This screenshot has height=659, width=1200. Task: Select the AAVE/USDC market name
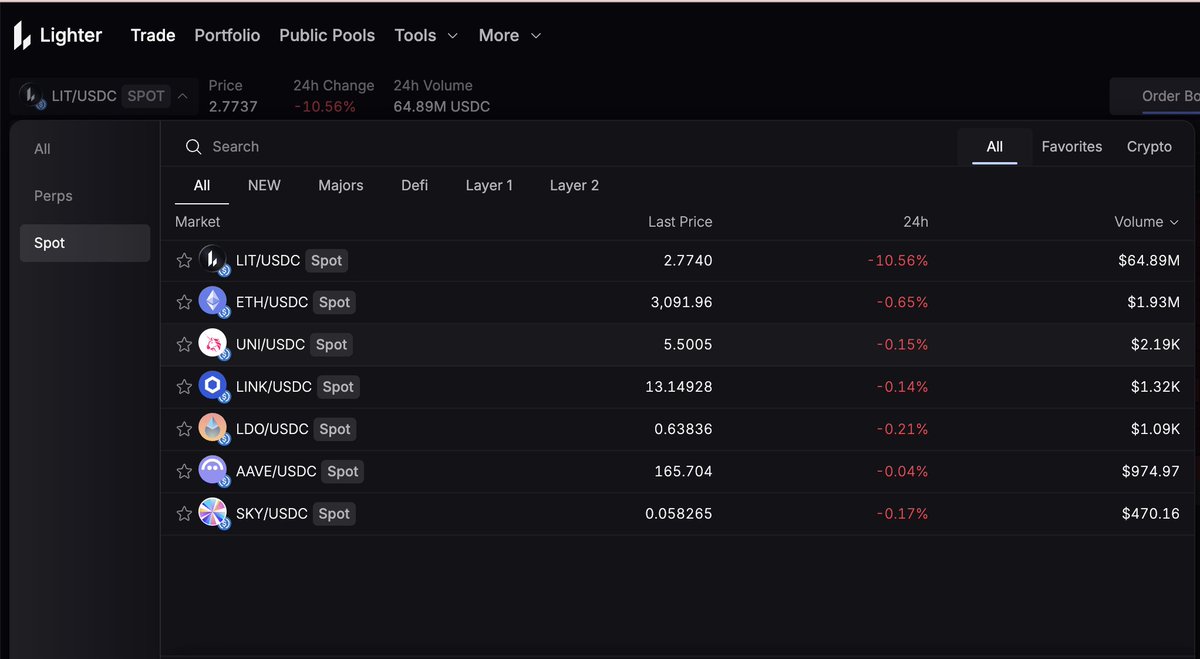pyautogui.click(x=276, y=471)
